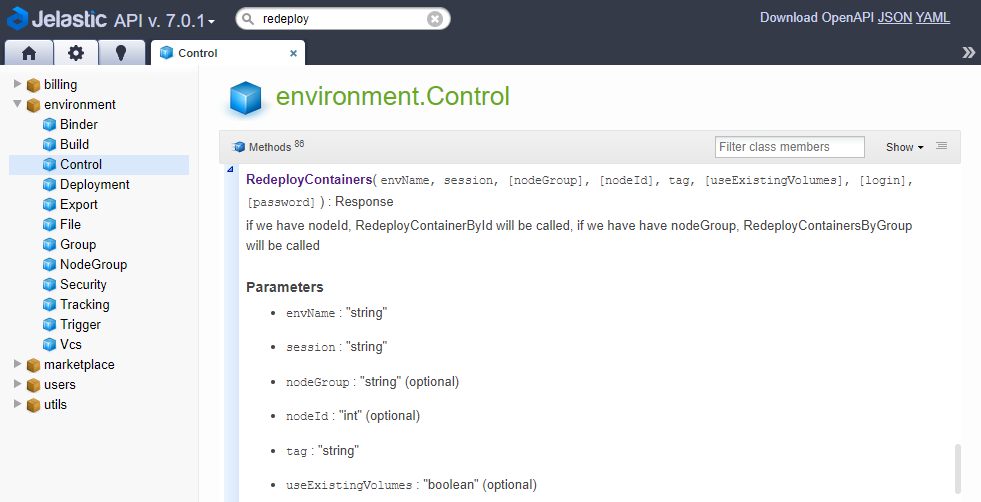Open the File class
Viewport: 981px width, 502px height.
71,224
